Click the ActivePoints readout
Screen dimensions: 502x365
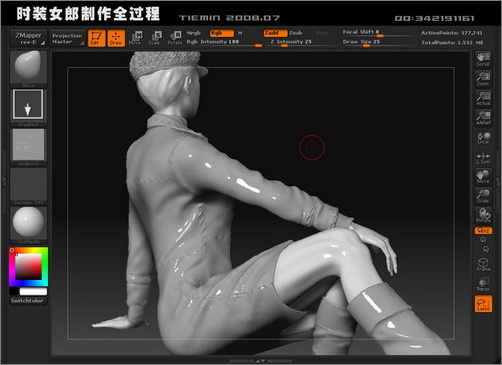pos(451,33)
